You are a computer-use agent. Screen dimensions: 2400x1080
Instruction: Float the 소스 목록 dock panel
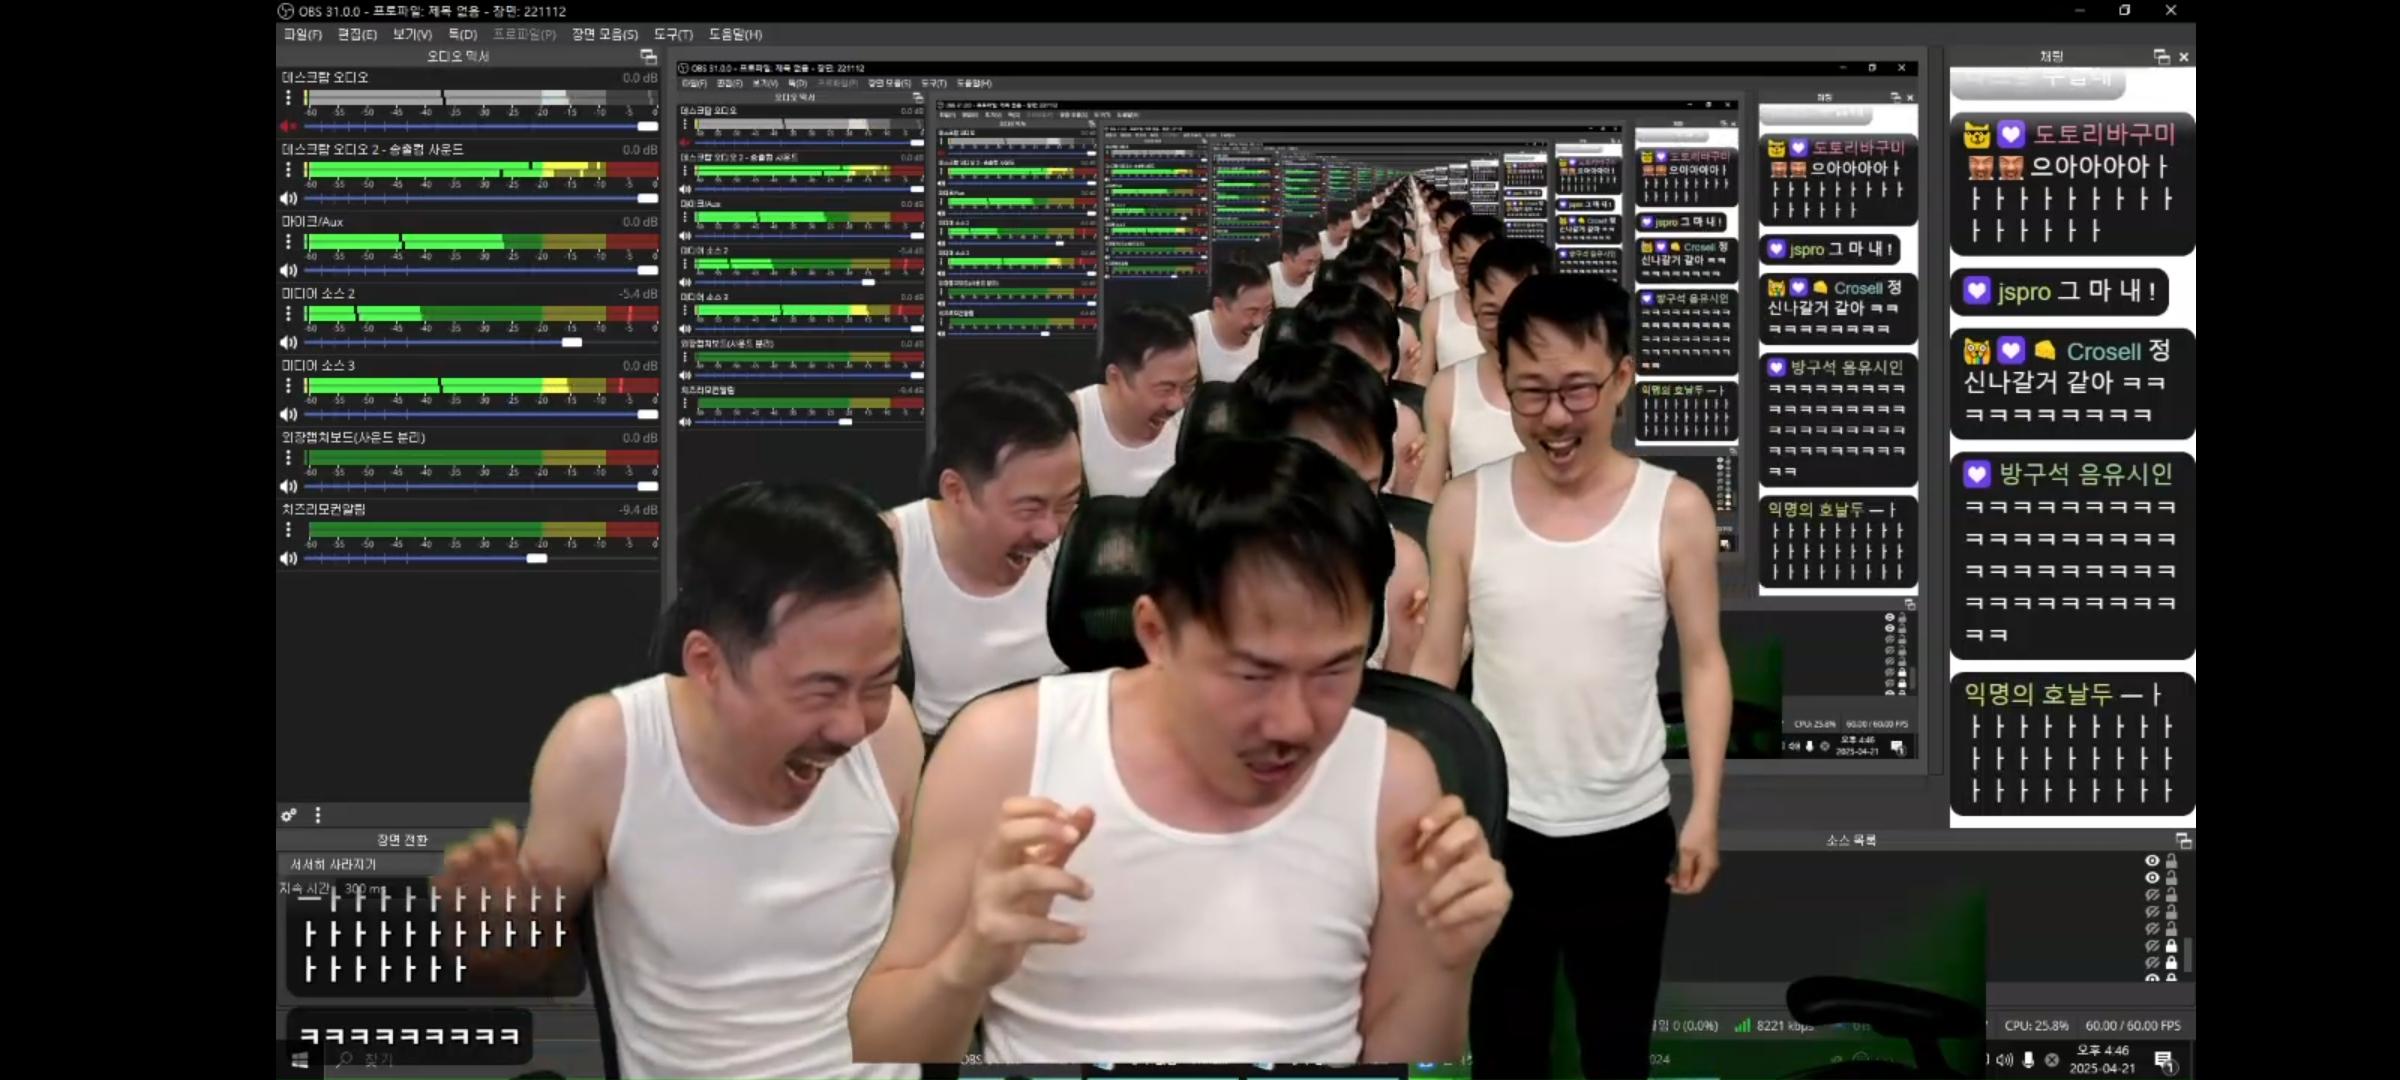tap(2183, 840)
